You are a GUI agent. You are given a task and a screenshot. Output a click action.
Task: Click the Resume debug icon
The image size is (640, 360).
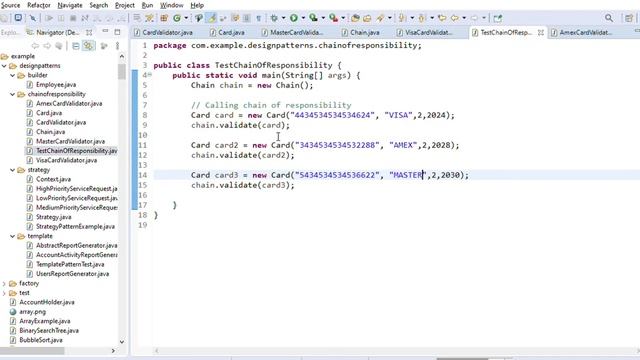coord(49,18)
